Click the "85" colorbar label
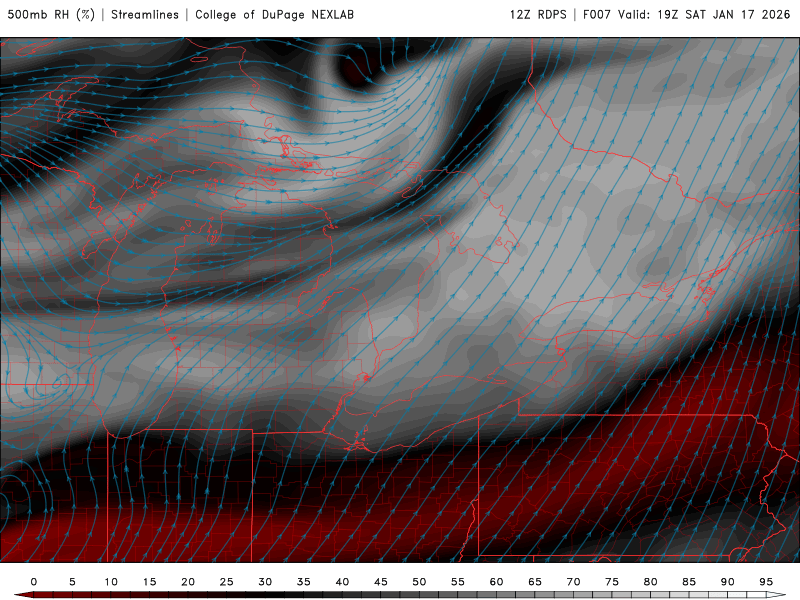 (689, 582)
